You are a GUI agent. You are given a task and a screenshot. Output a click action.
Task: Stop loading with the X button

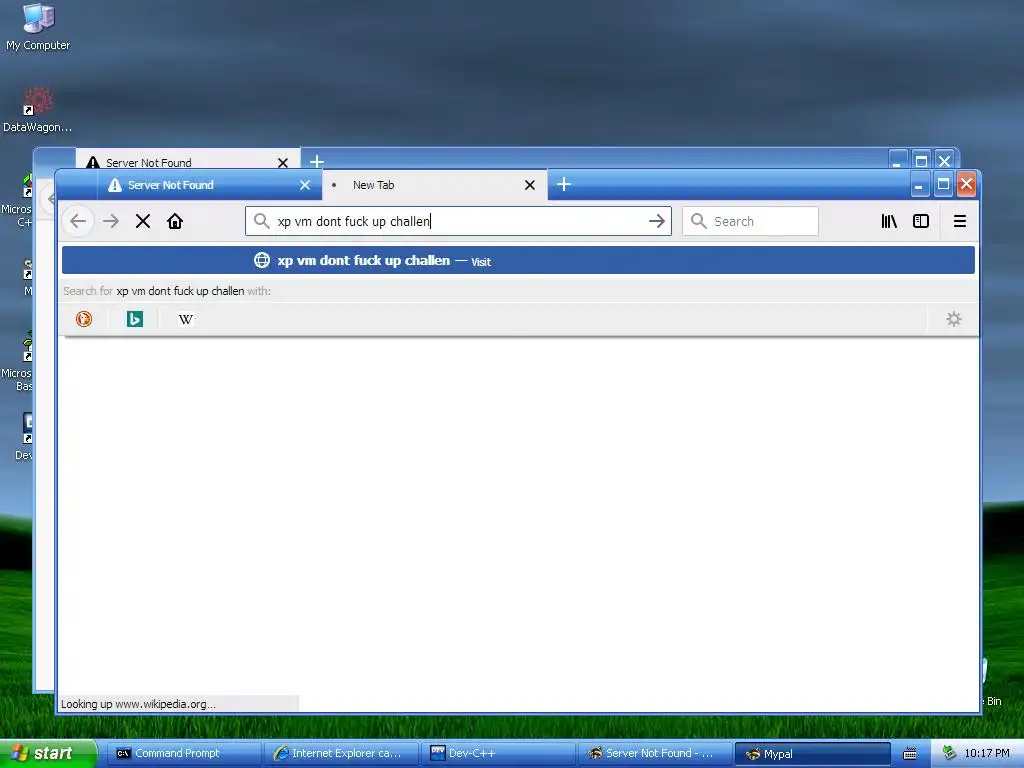[143, 221]
